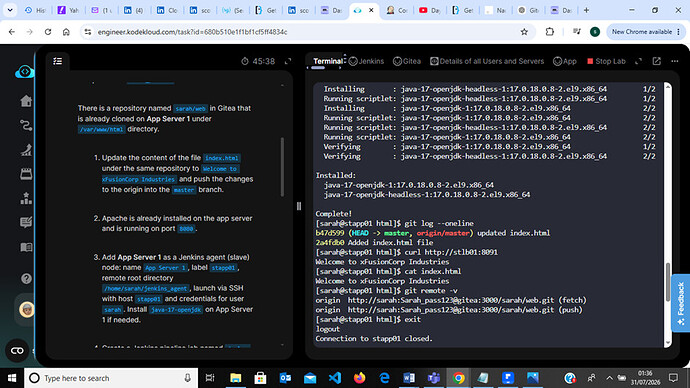Open the task list menu icon
This screenshot has width=690, height=388.
coord(58,61)
